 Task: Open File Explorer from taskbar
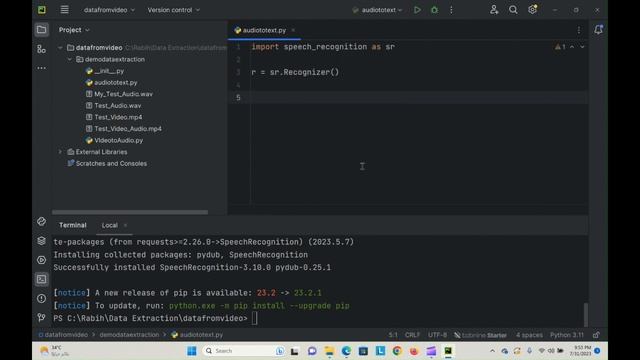pos(329,351)
